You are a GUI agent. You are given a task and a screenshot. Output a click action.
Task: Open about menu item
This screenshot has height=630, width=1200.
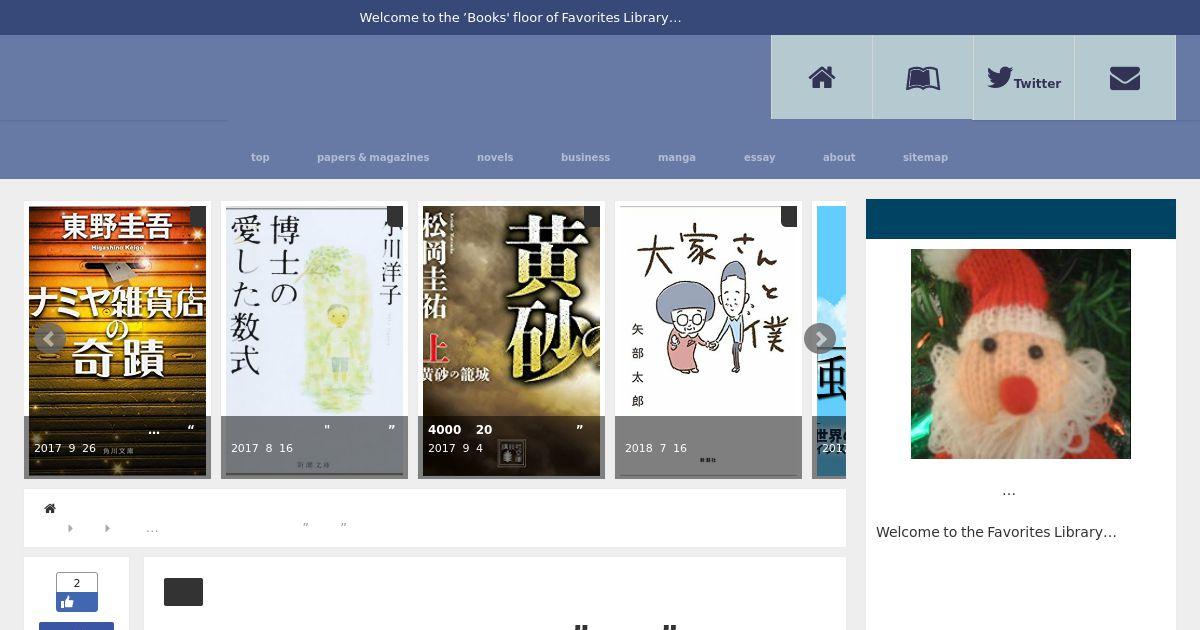[839, 157]
